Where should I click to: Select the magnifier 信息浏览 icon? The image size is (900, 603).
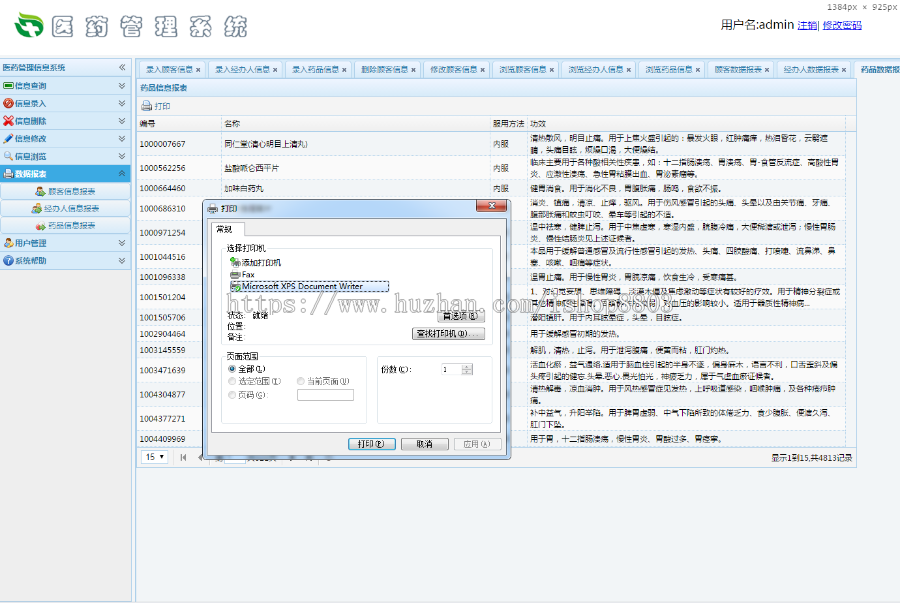click(x=8, y=155)
